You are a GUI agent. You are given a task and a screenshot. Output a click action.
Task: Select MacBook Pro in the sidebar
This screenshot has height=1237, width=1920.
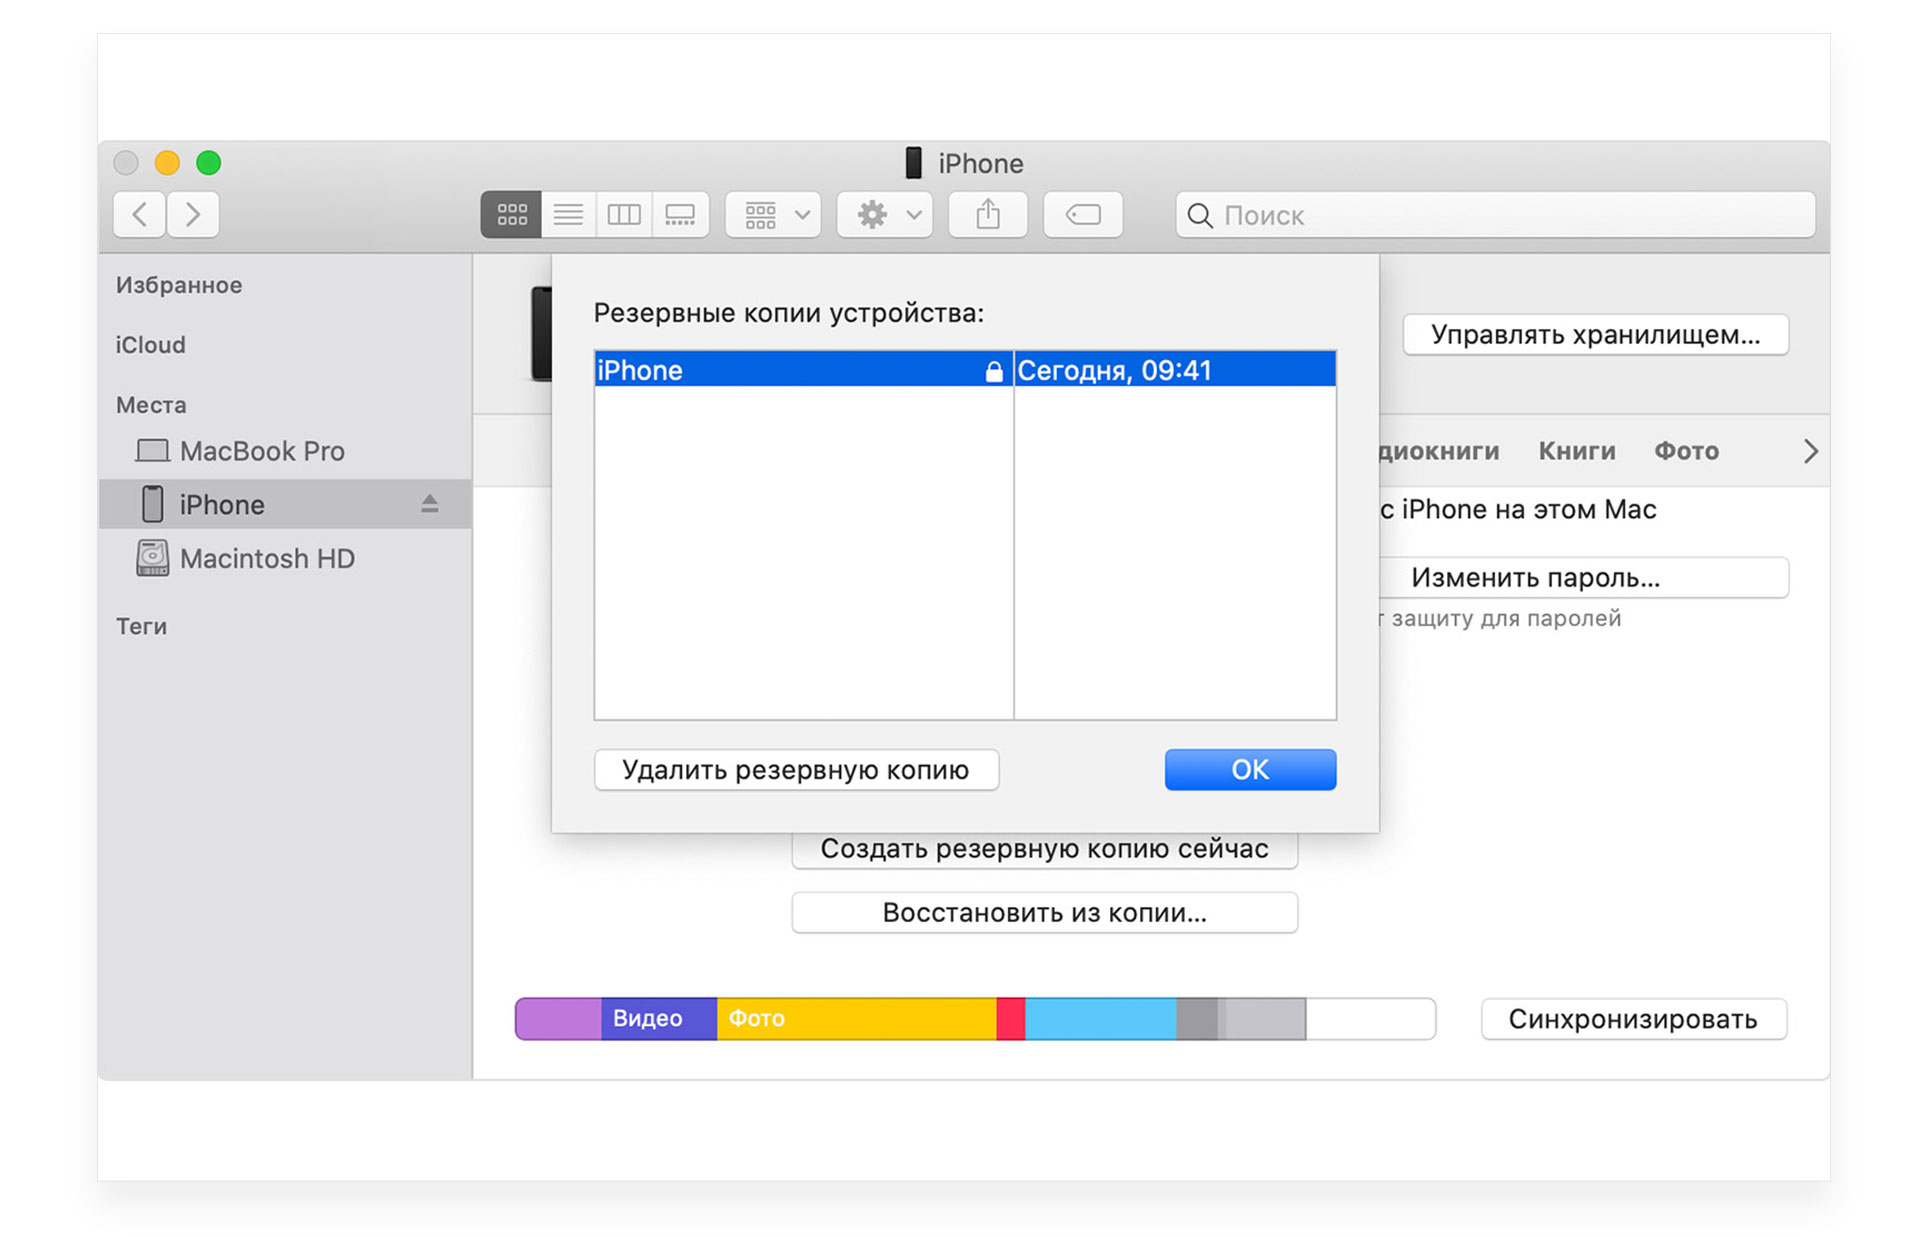tap(285, 451)
